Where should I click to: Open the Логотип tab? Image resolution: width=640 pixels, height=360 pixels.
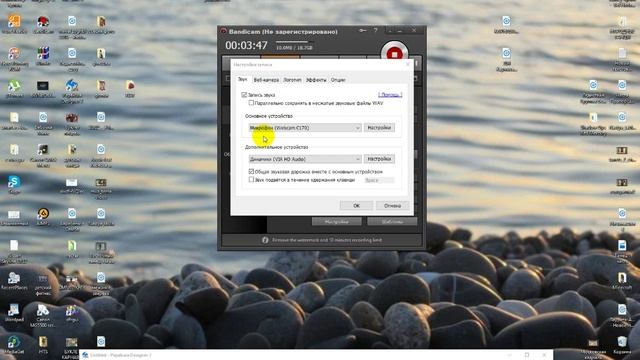(292, 80)
